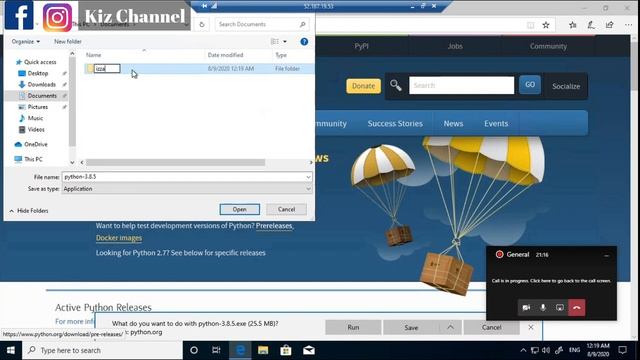640x360 pixels.
Task: Expand the Organize dropdown menu
Action: [x=26, y=42]
